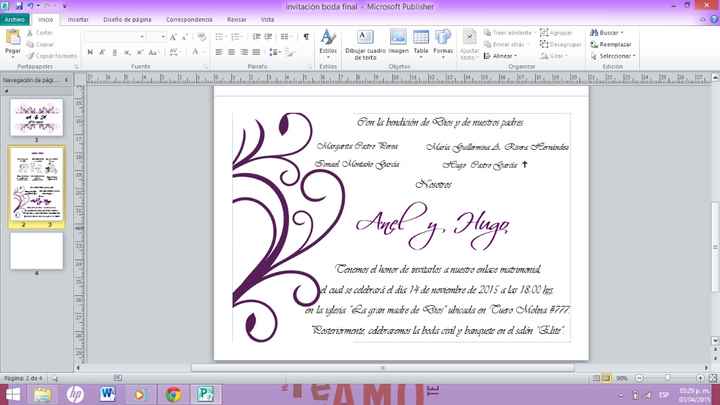Expand the font name dropdown
Screen dimensions: 720x405
tap(144, 37)
